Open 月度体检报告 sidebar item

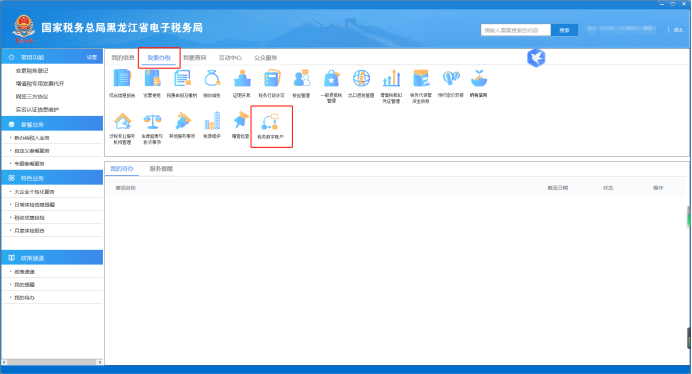(x=29, y=230)
